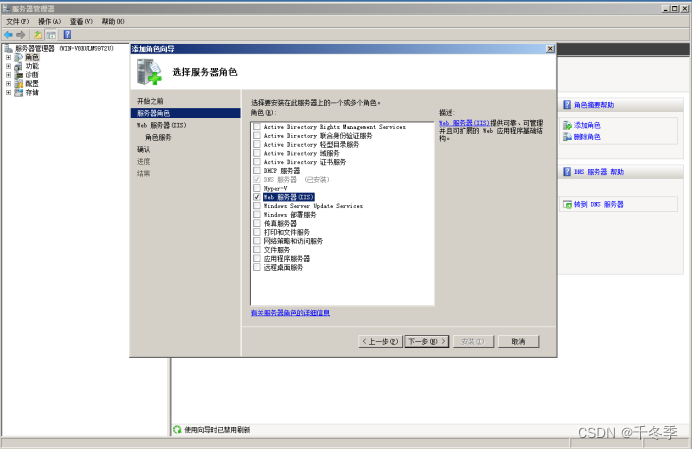Check Active Directory 证书服务 role
Viewport: 693px width, 450px height.
click(257, 162)
